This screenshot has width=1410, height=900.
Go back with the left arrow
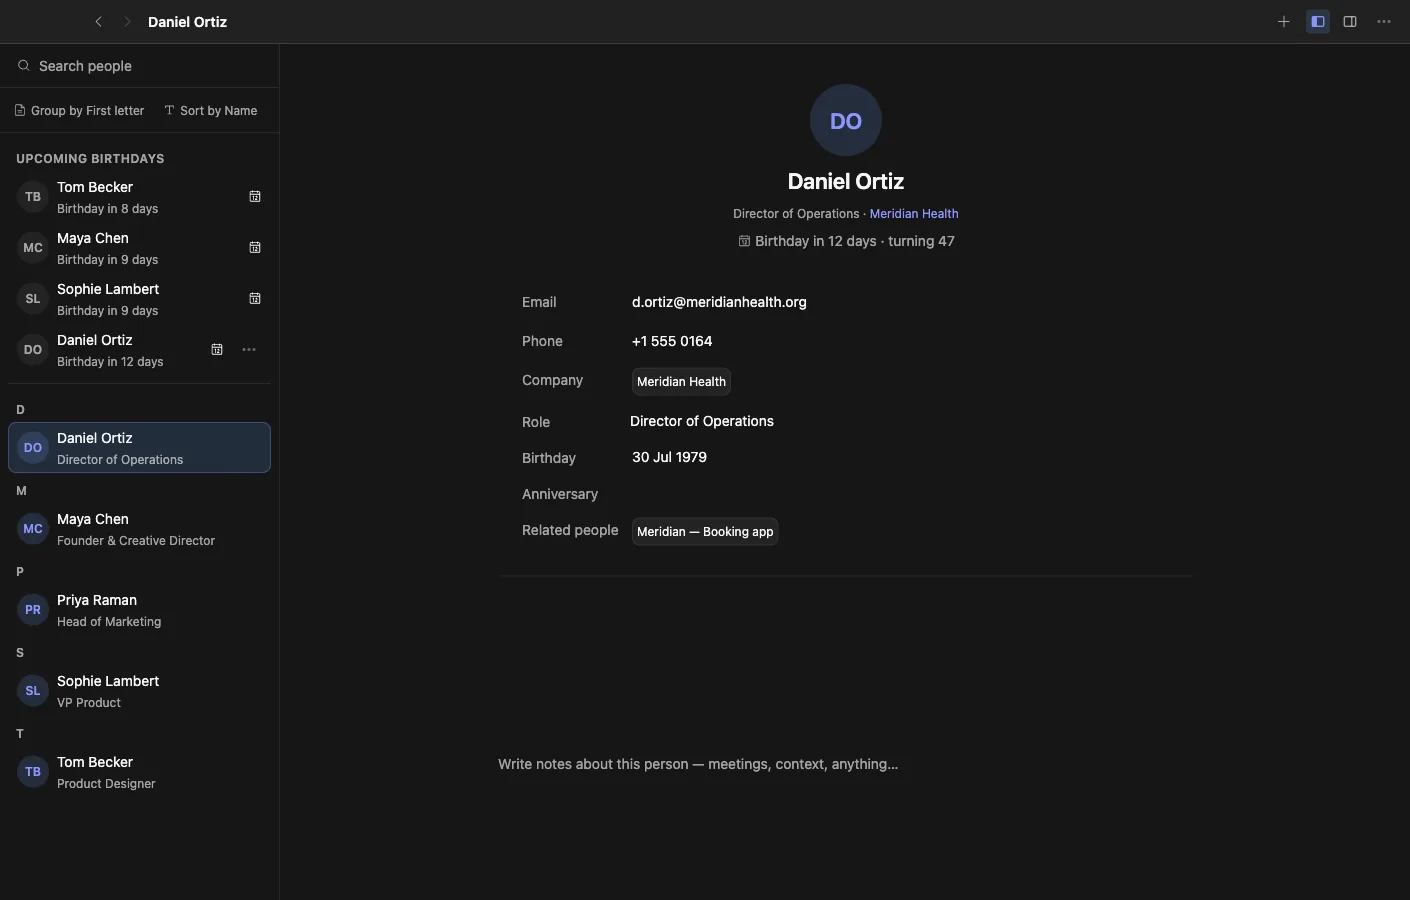pos(98,22)
